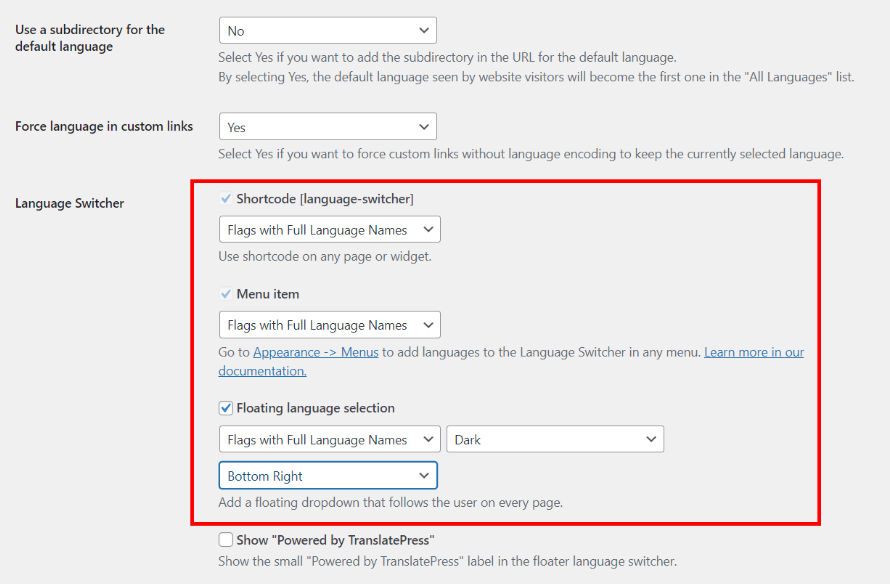The image size is (890, 584).
Task: Uncheck Floating language selection checkbox
Action: pos(226,408)
